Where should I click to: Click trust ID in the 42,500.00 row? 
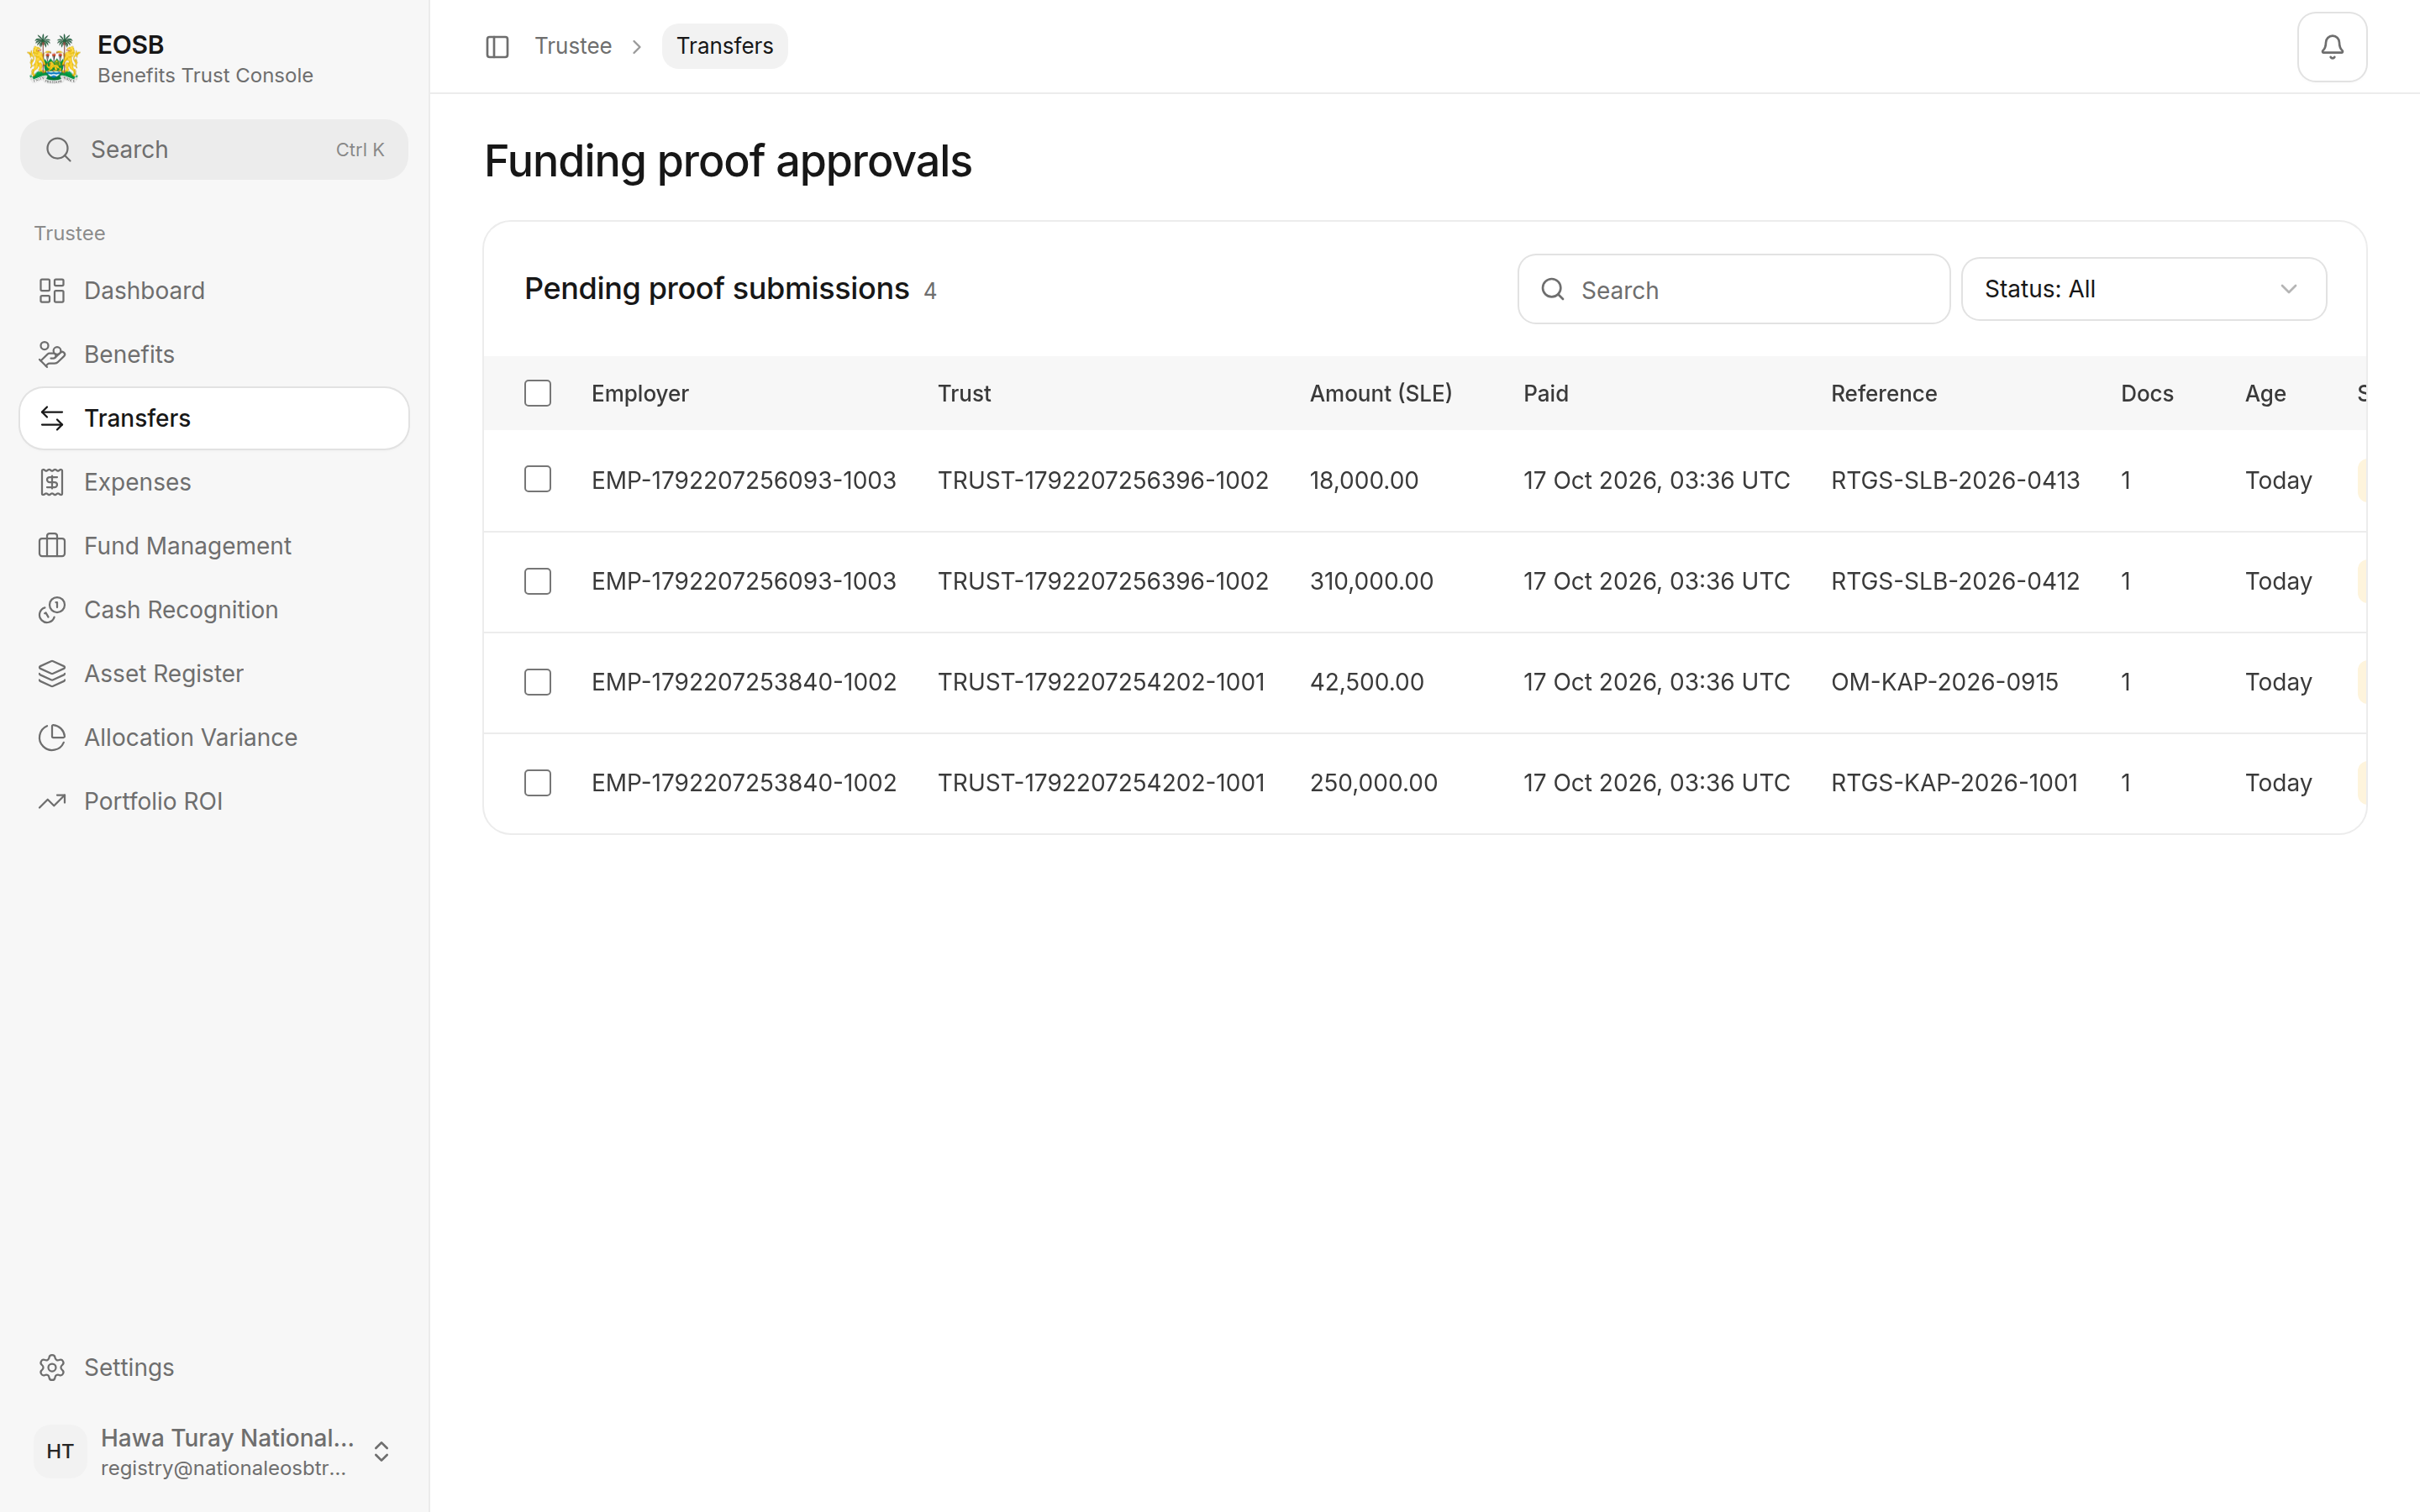(1101, 682)
